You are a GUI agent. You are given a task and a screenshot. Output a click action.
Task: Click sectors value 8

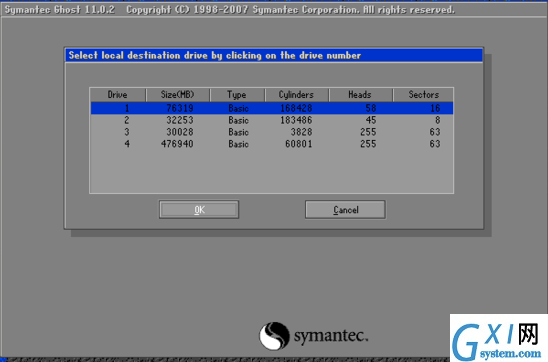click(x=438, y=120)
